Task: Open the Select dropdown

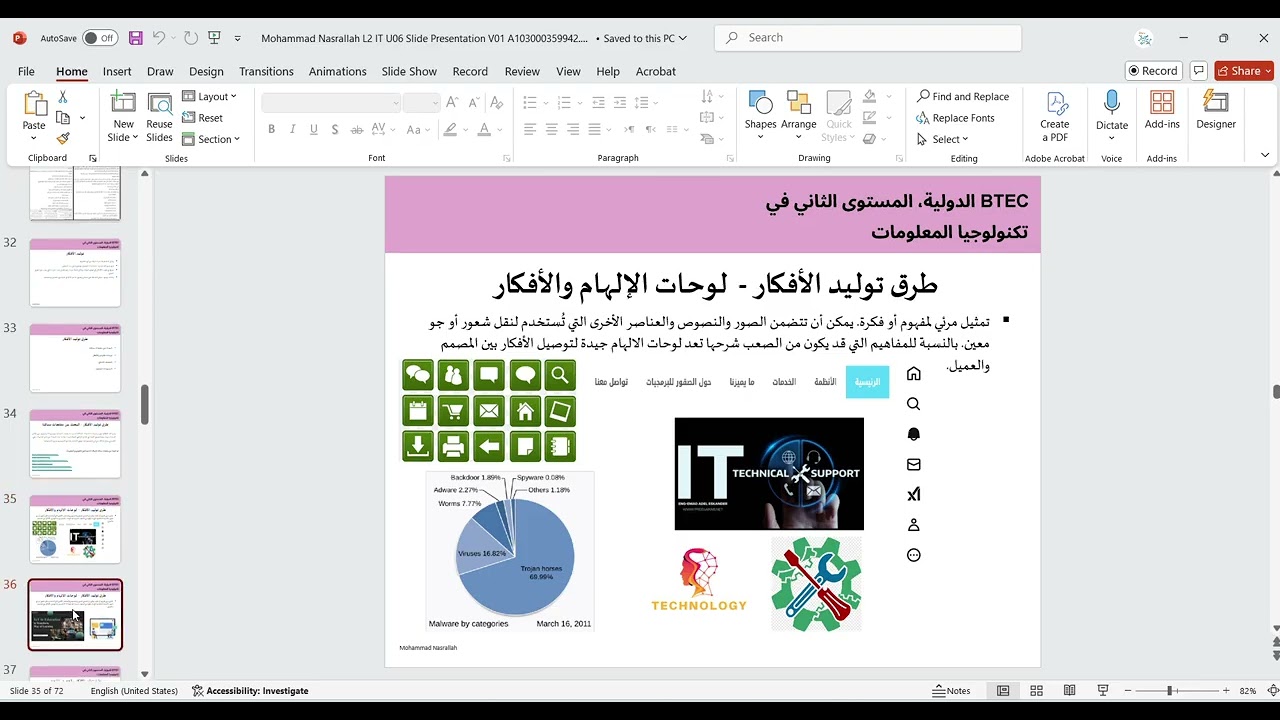Action: tap(942, 139)
